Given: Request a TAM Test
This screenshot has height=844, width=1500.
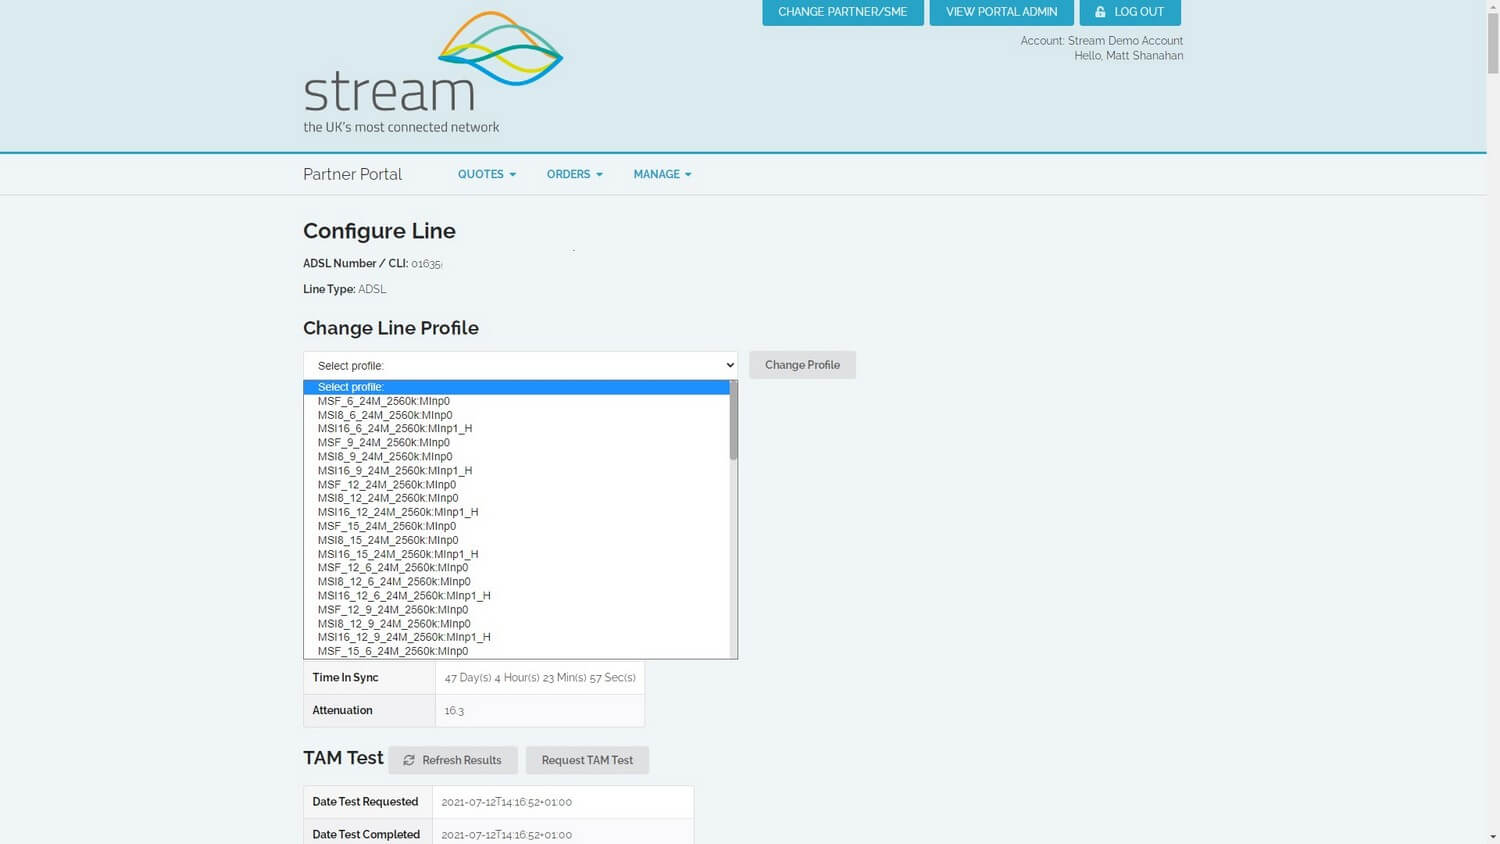Looking at the screenshot, I should click(x=587, y=760).
